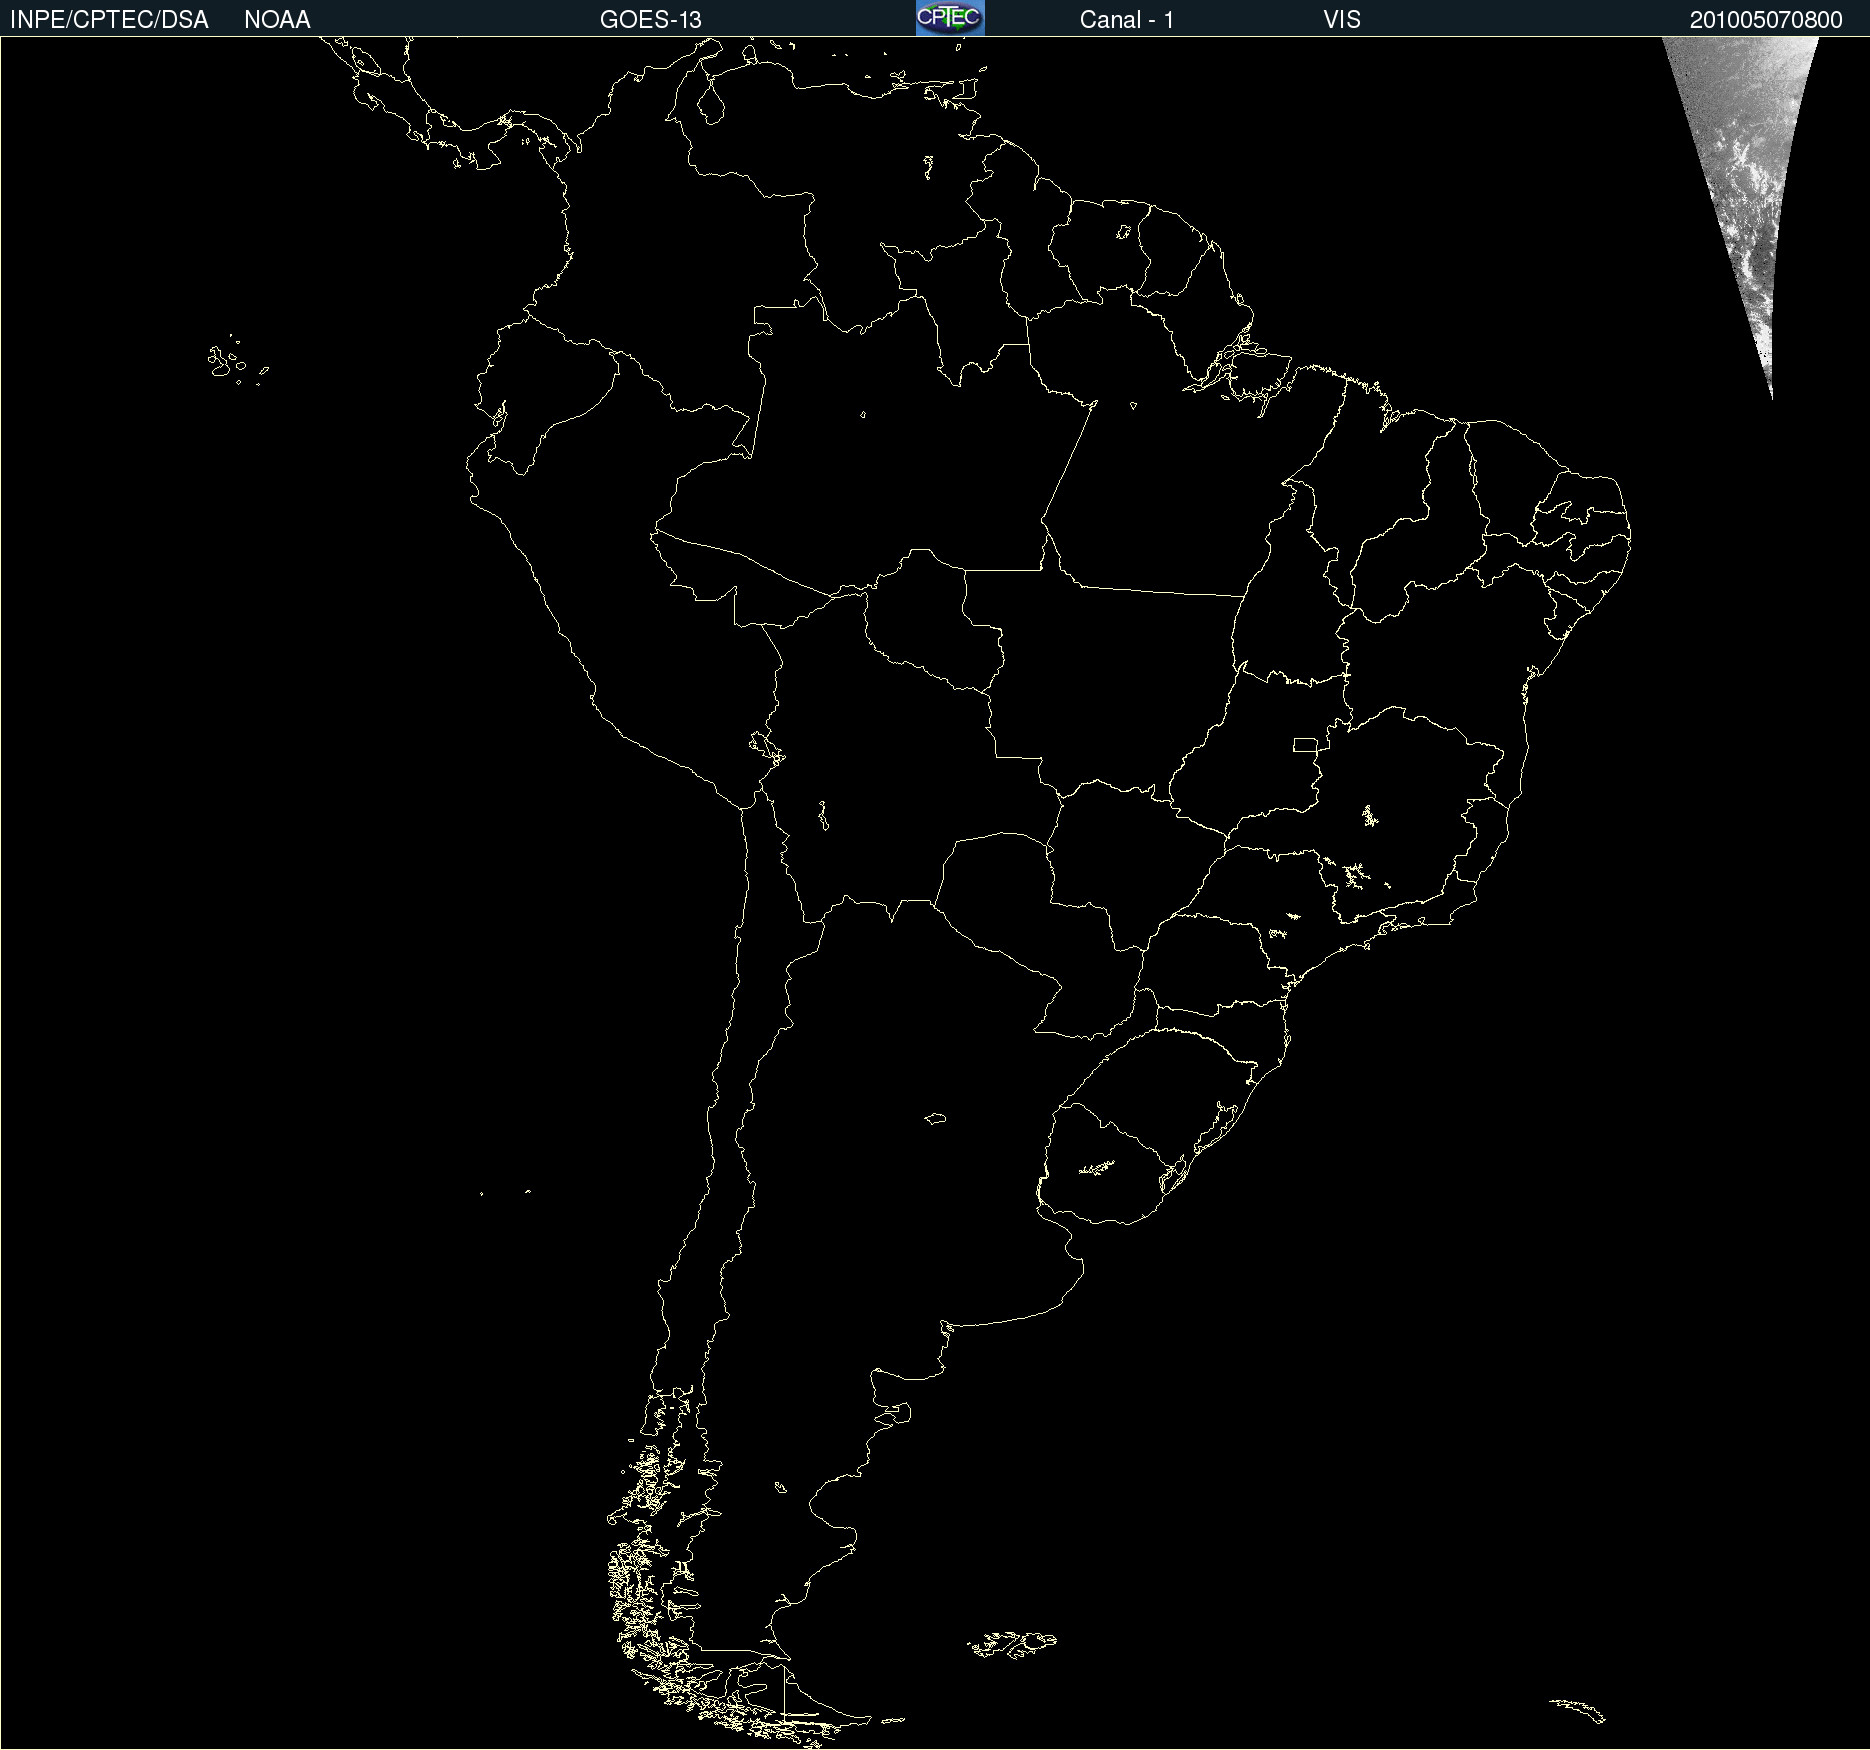The image size is (1870, 1750).
Task: Click the VIS channel label
Action: point(1341,20)
